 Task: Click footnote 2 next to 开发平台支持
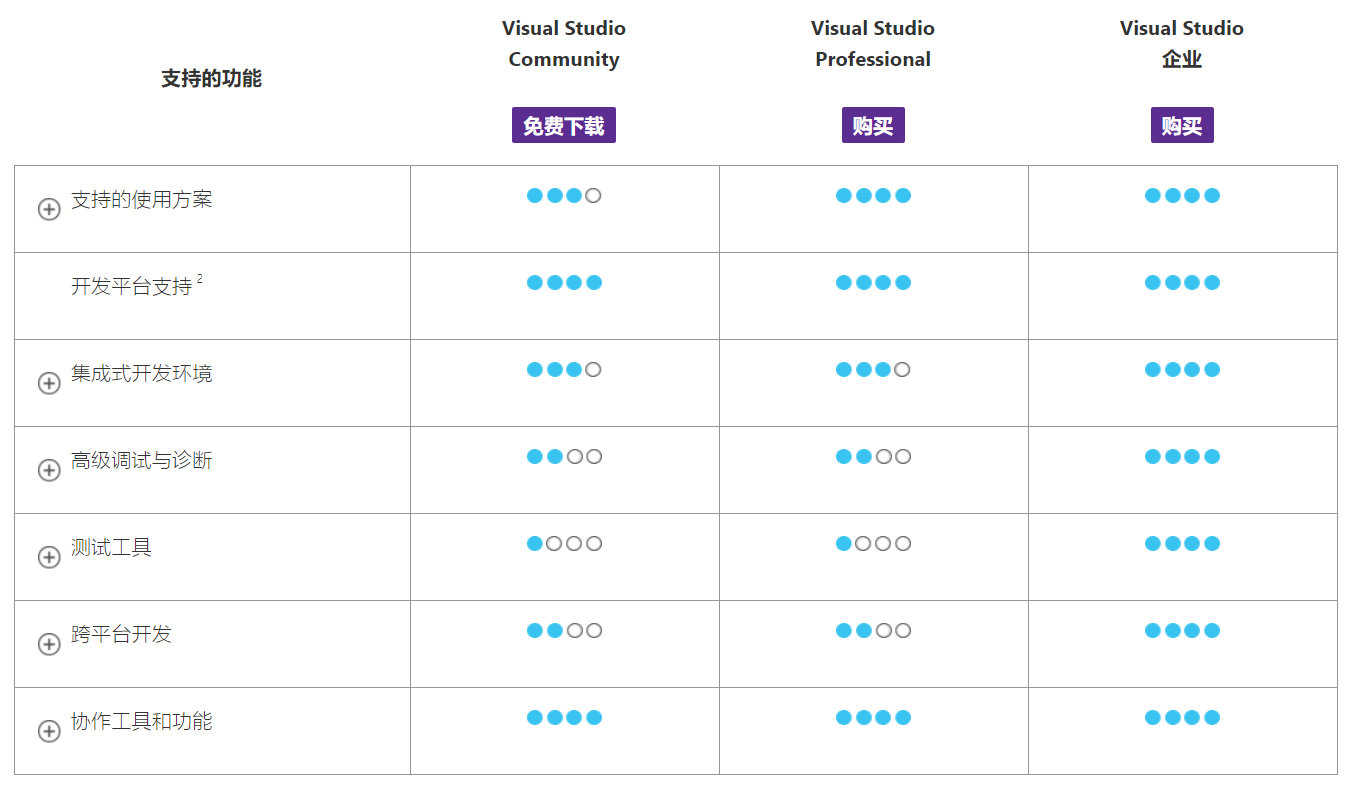point(200,280)
